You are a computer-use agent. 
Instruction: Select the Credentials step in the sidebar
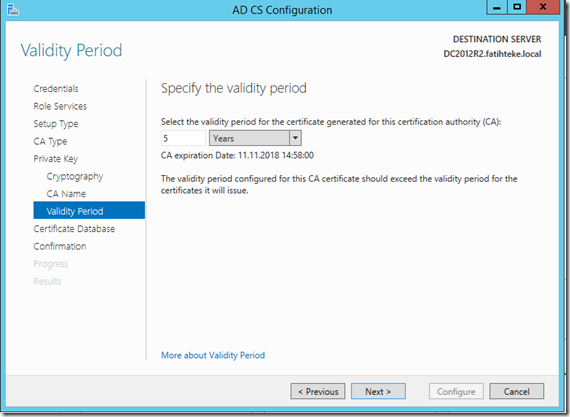coord(56,89)
